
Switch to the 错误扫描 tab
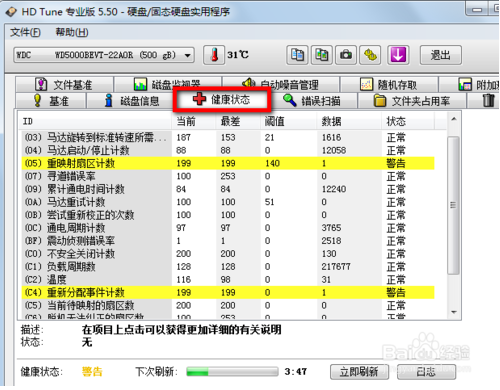pyautogui.click(x=312, y=101)
